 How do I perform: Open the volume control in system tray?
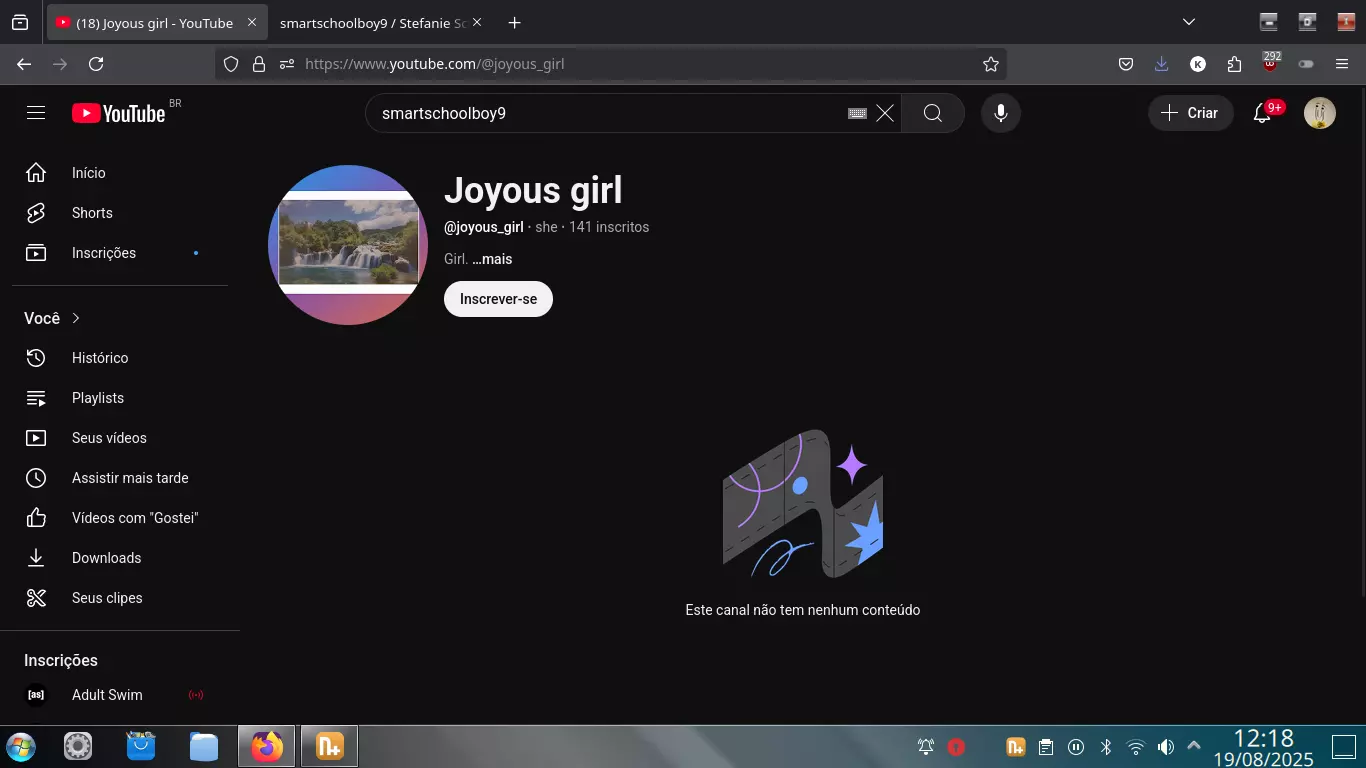(x=1165, y=746)
